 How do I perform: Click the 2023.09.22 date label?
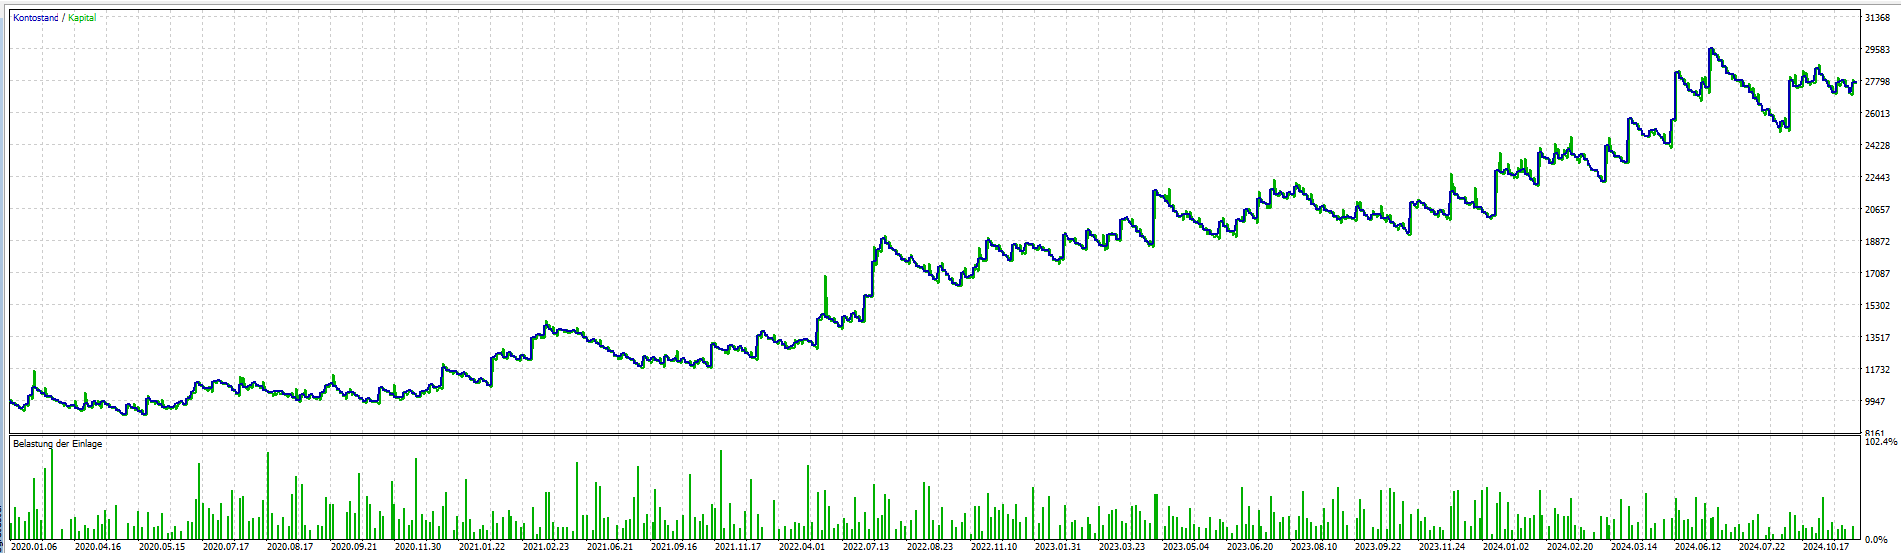[x=1378, y=547]
